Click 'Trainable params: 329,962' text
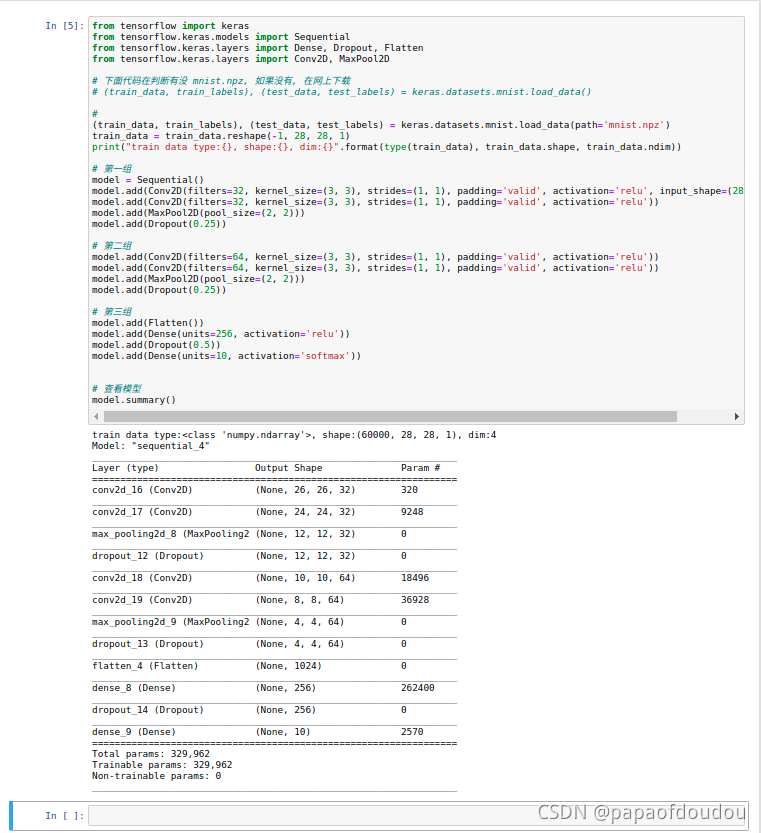761x833 pixels. pos(162,765)
